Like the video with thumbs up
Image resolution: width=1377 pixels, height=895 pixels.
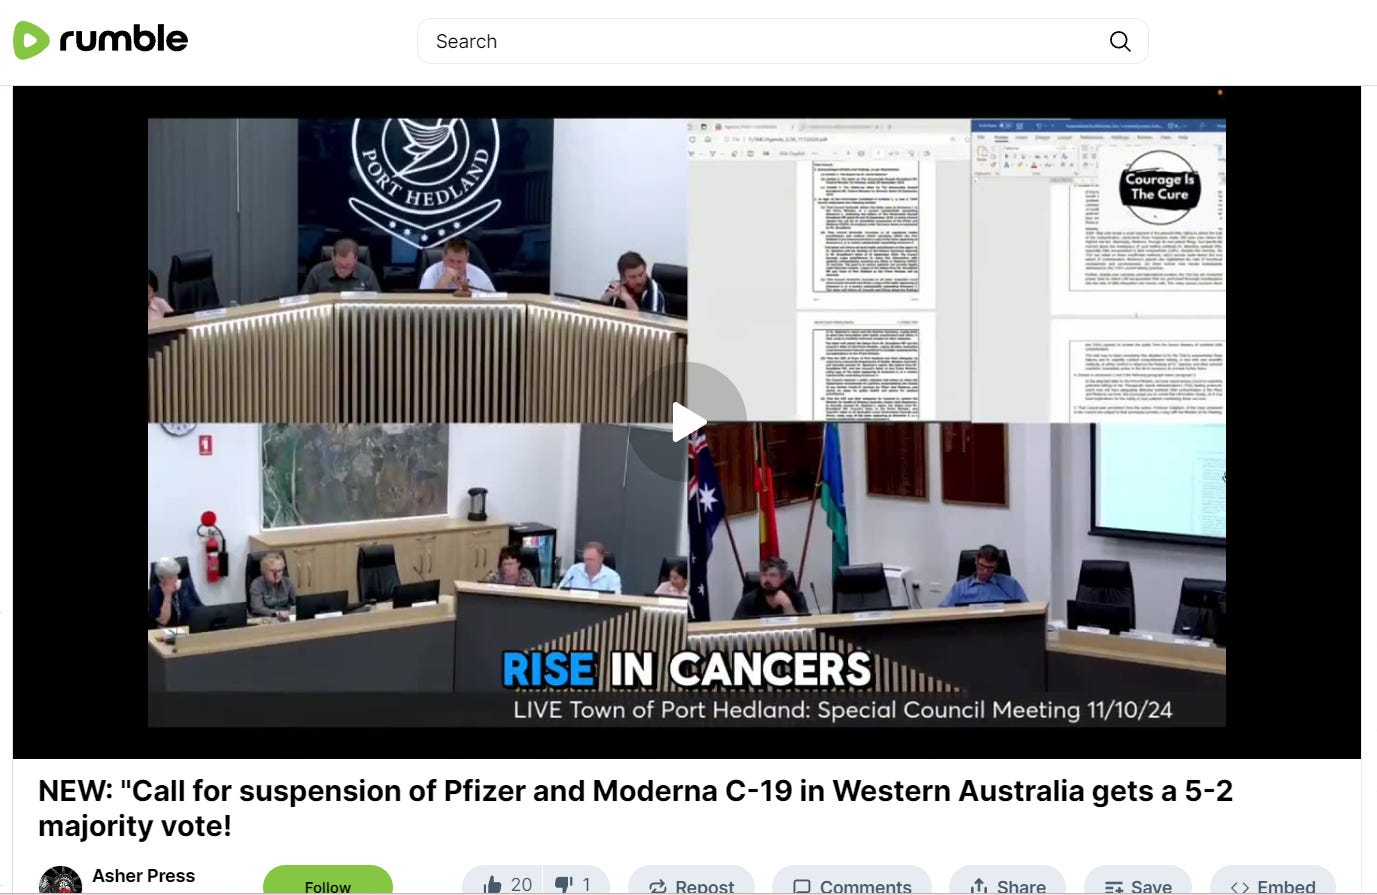pyautogui.click(x=503, y=882)
